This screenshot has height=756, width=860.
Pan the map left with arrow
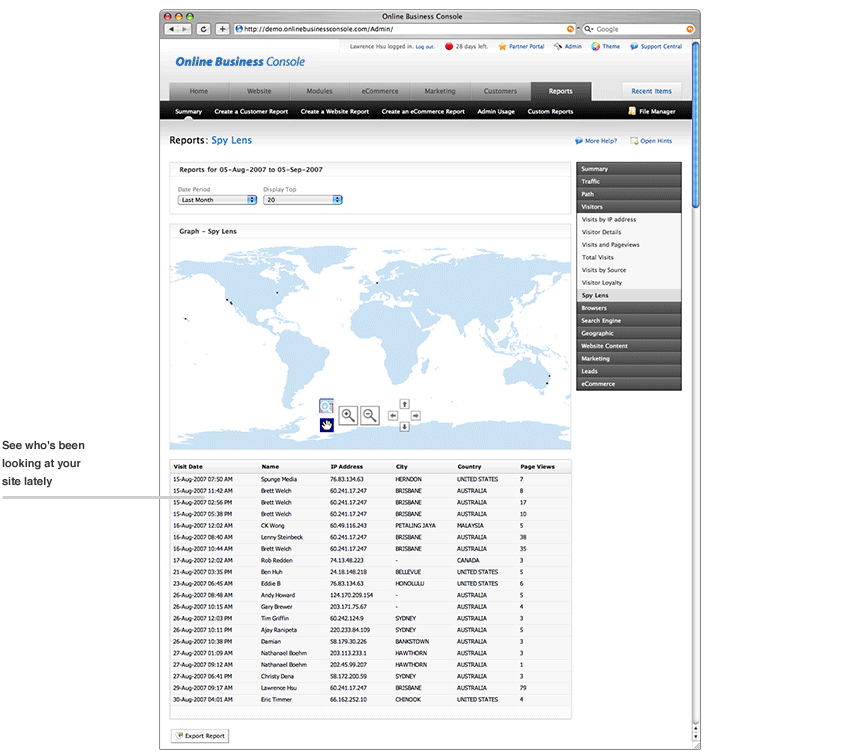click(393, 415)
